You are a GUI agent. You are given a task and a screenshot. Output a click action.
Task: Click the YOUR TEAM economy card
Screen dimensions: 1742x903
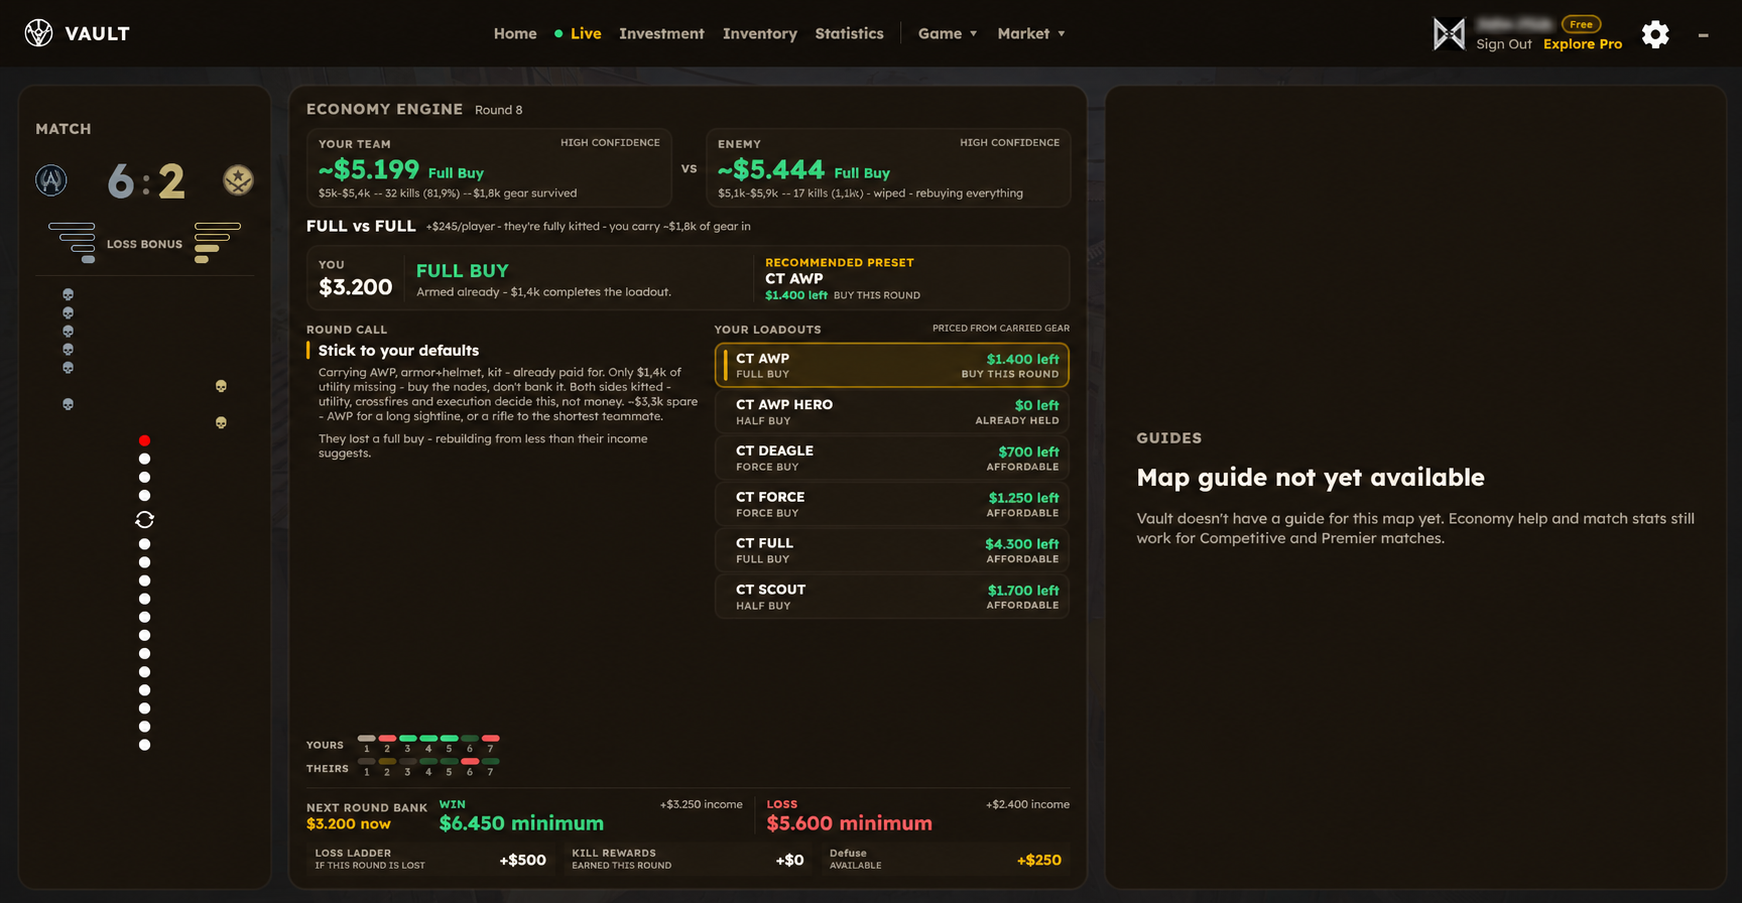pos(489,168)
